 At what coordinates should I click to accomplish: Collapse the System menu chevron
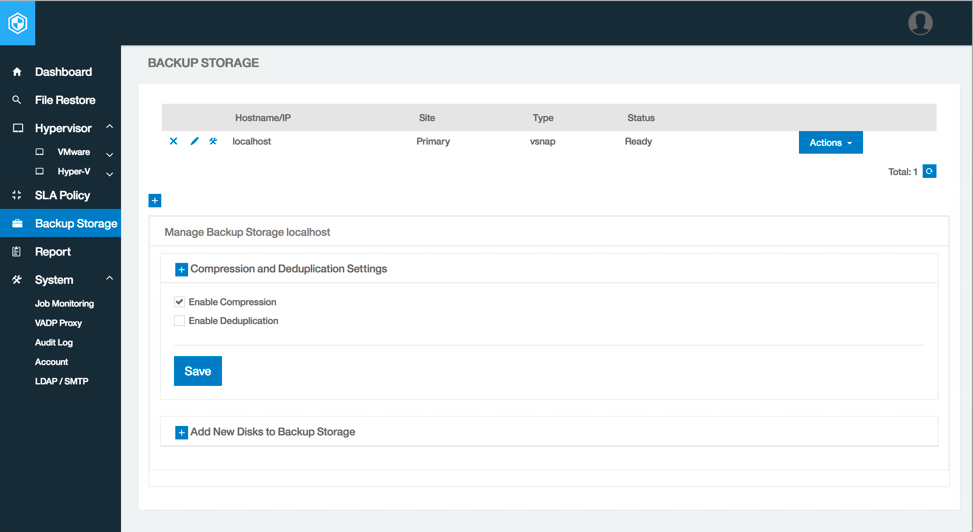[109, 278]
